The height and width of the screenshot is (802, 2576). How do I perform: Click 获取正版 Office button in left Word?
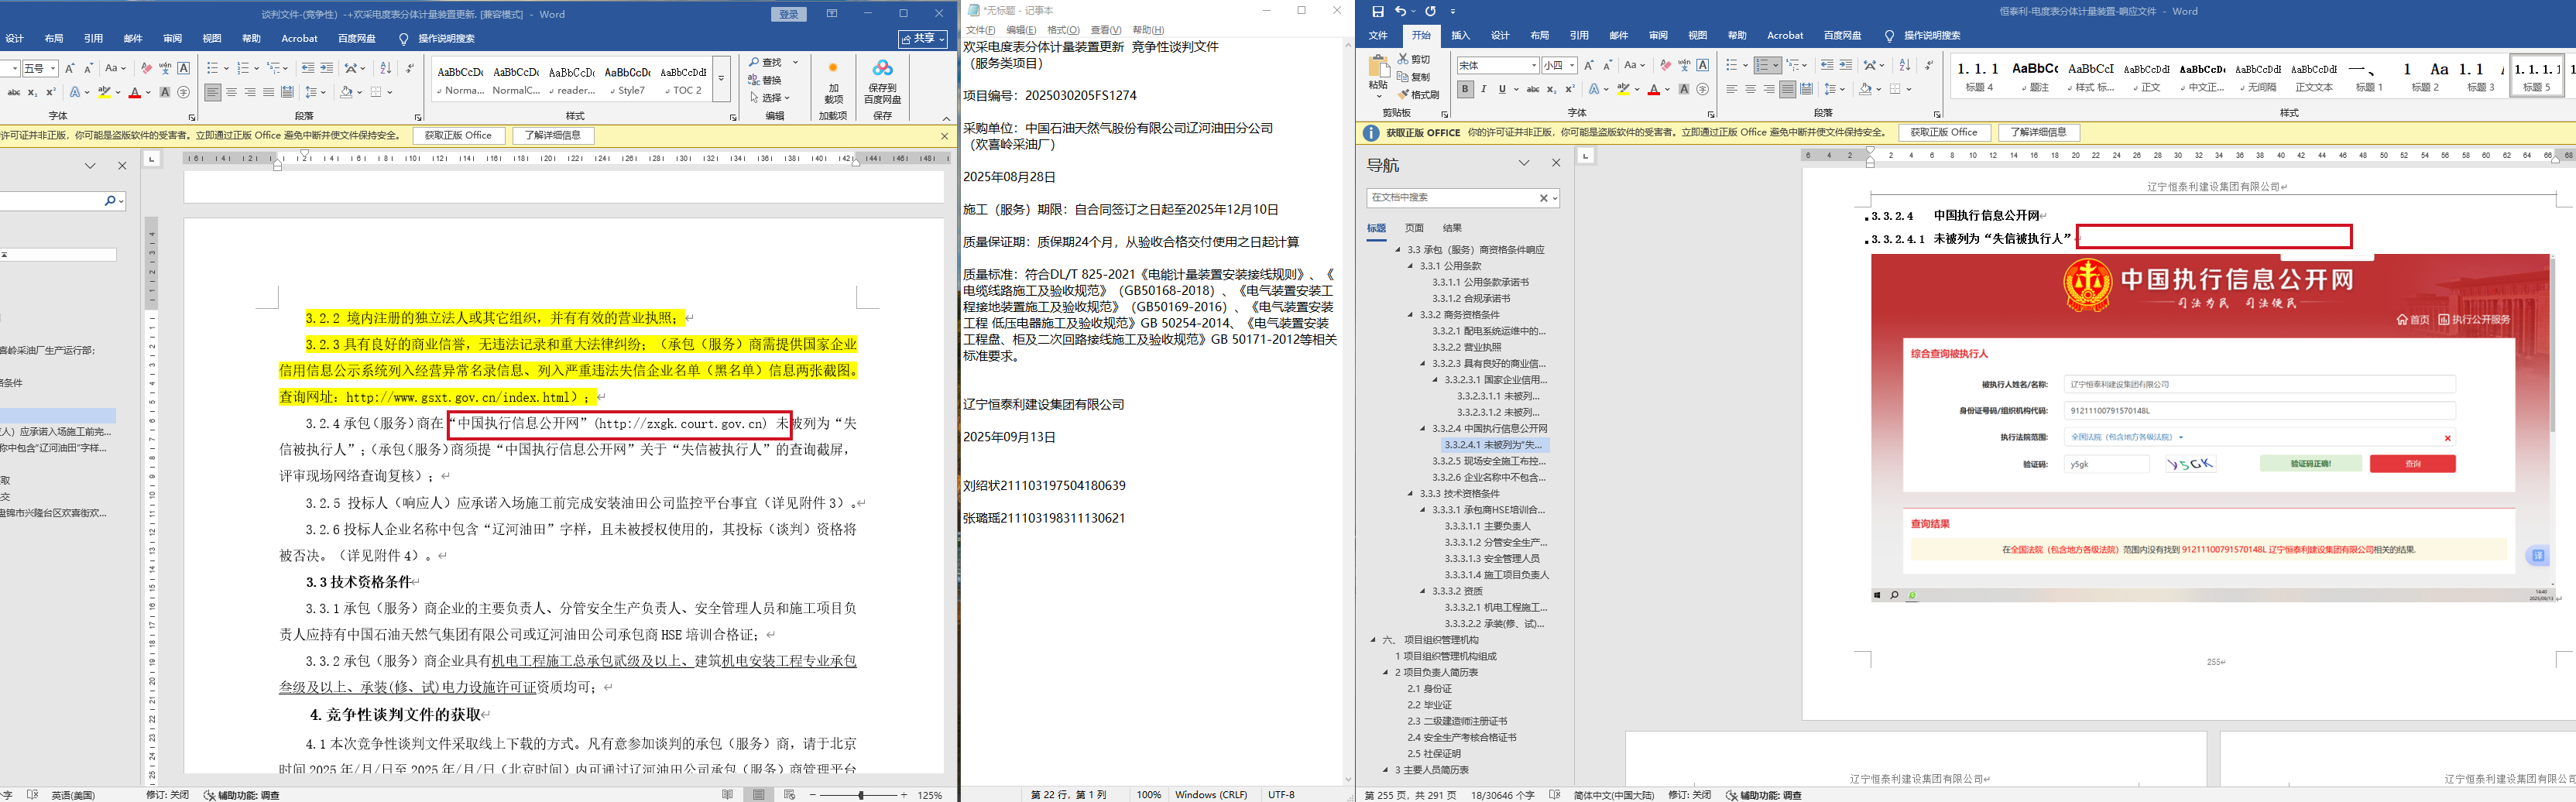458,136
